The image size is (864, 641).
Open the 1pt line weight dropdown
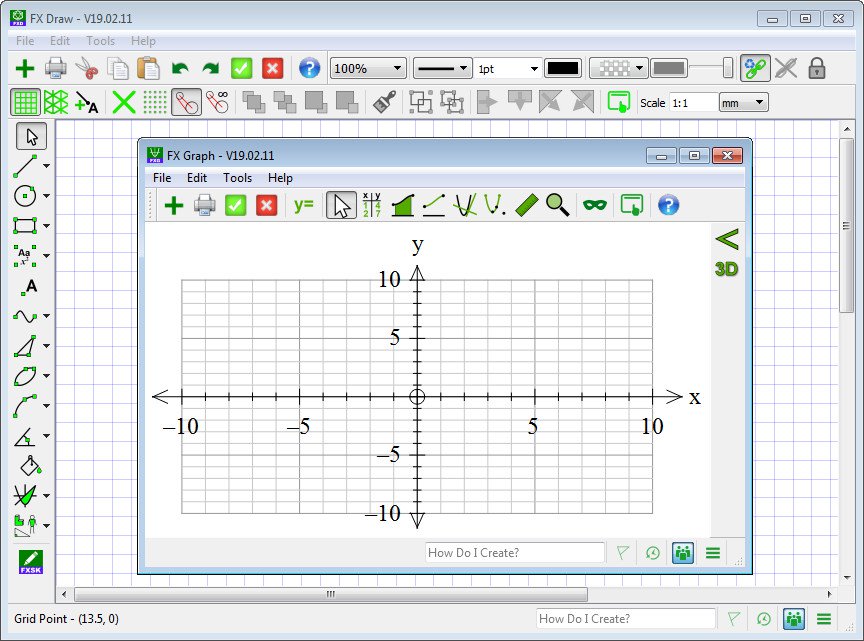coord(508,68)
